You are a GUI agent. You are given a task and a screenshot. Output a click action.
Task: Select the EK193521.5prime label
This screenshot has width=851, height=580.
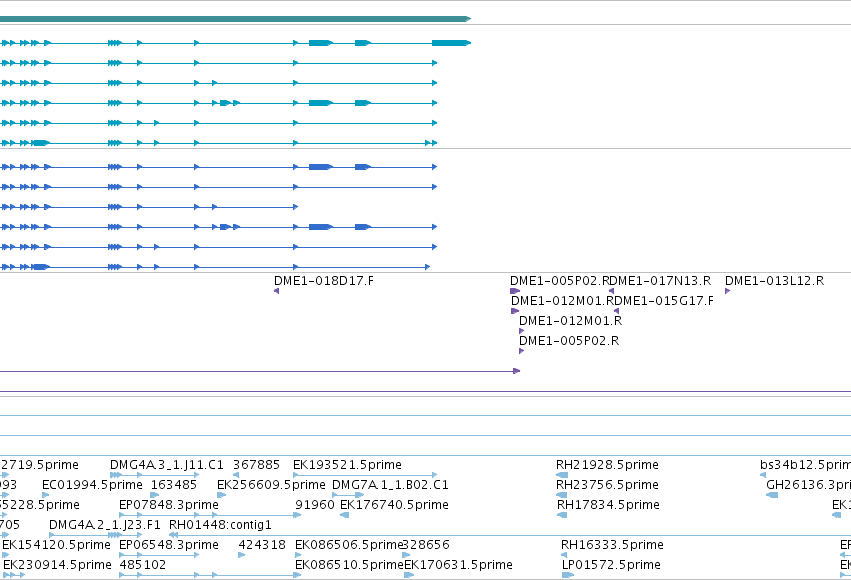347,464
